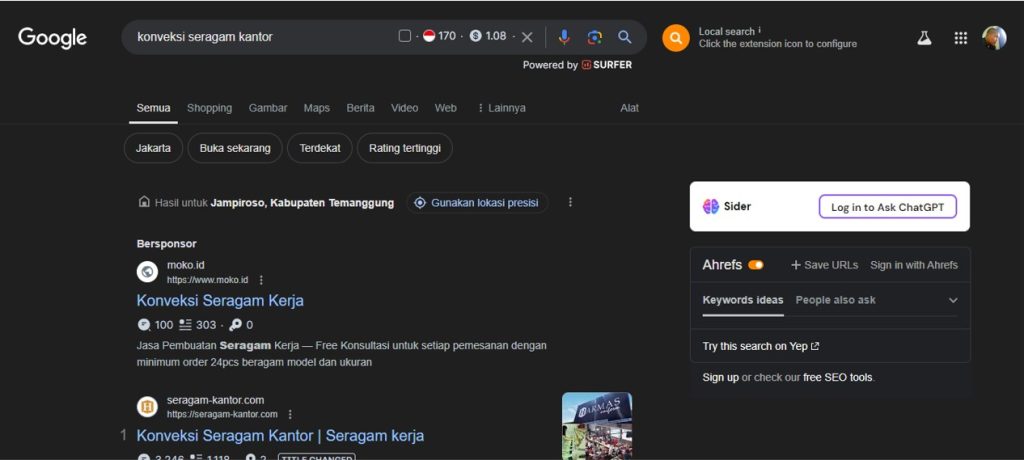Switch to the Video tab
The height and width of the screenshot is (460, 1024).
405,108
